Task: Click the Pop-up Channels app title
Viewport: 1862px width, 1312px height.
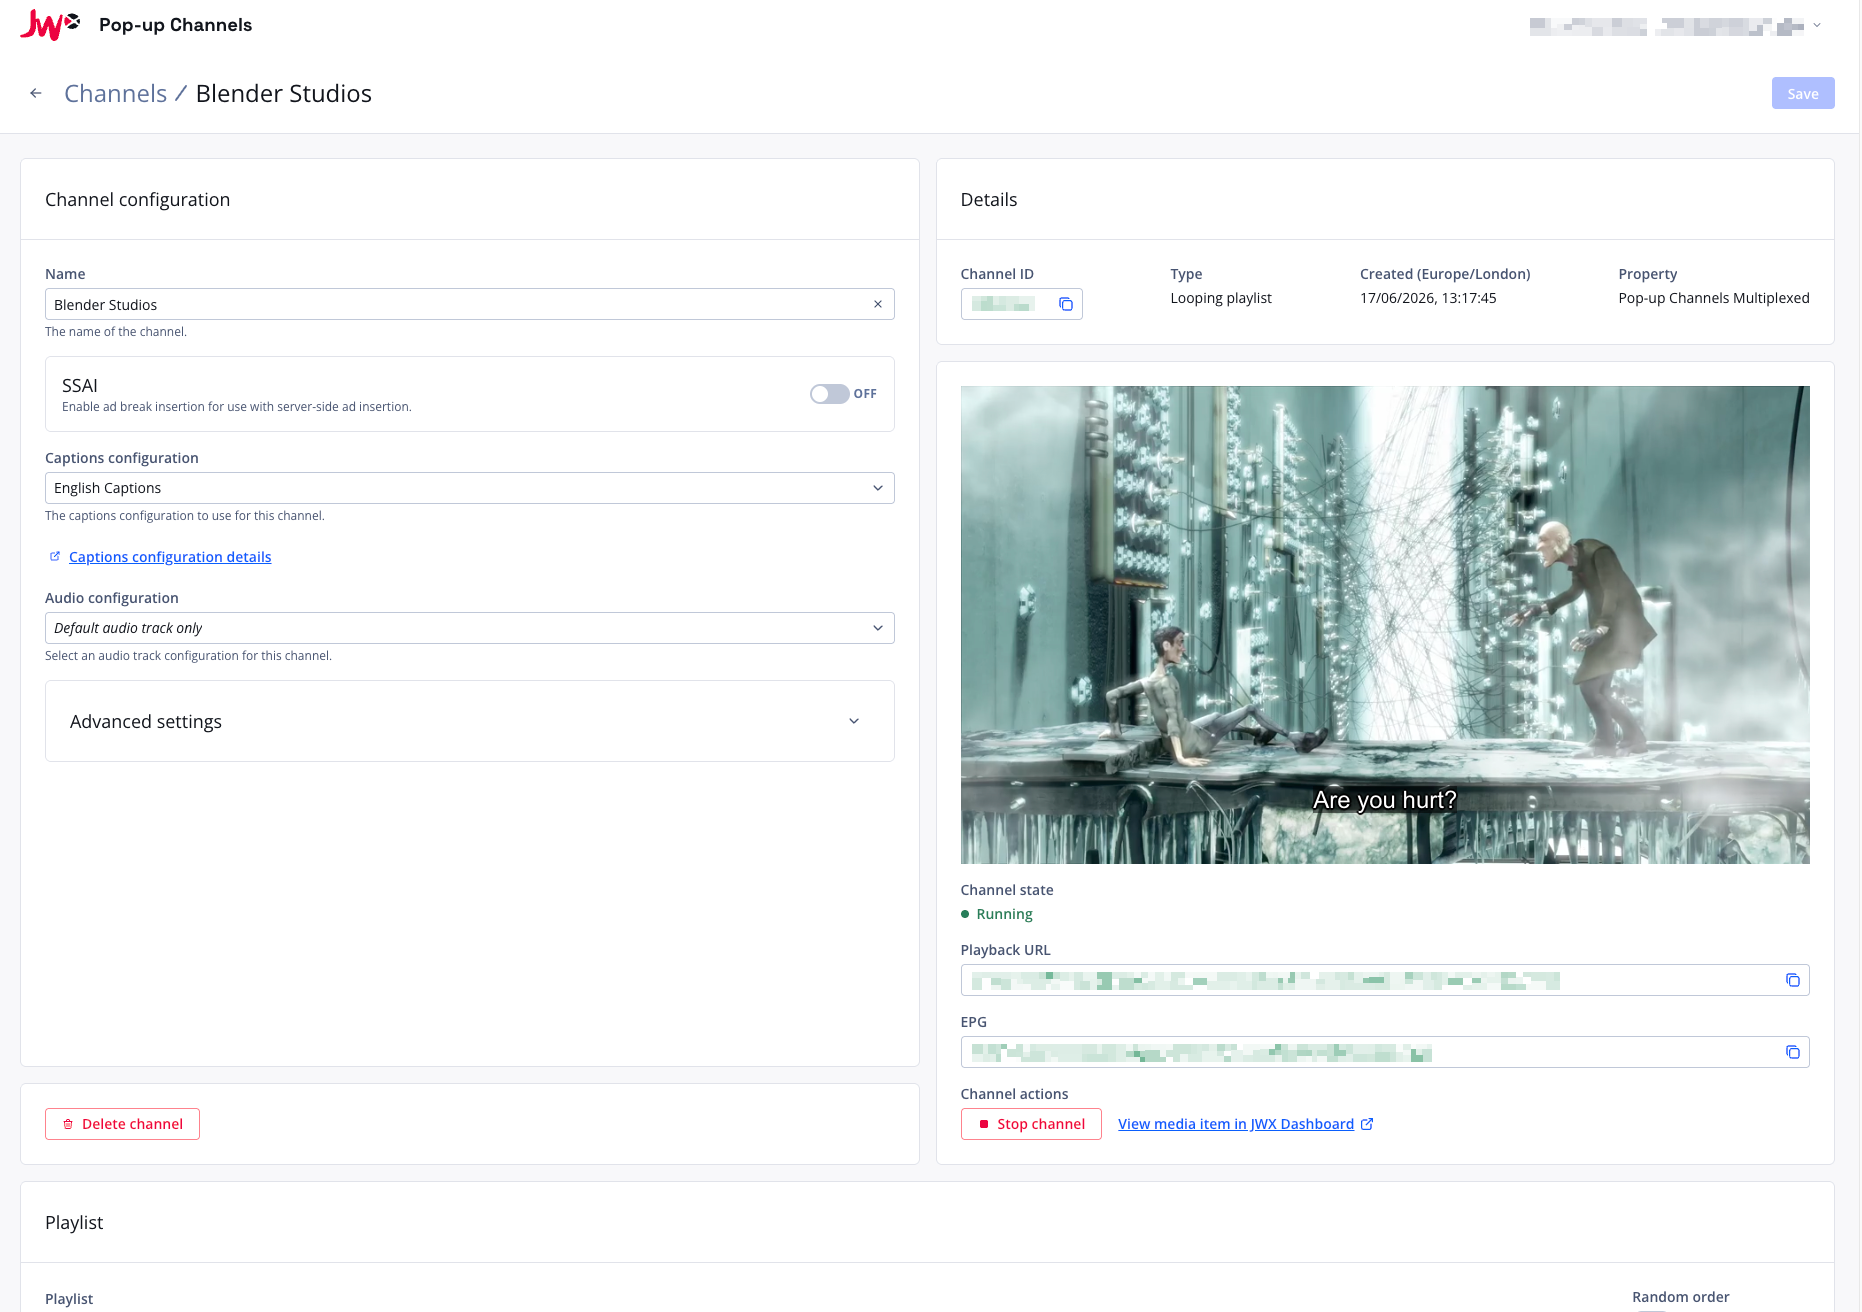Action: point(176,25)
